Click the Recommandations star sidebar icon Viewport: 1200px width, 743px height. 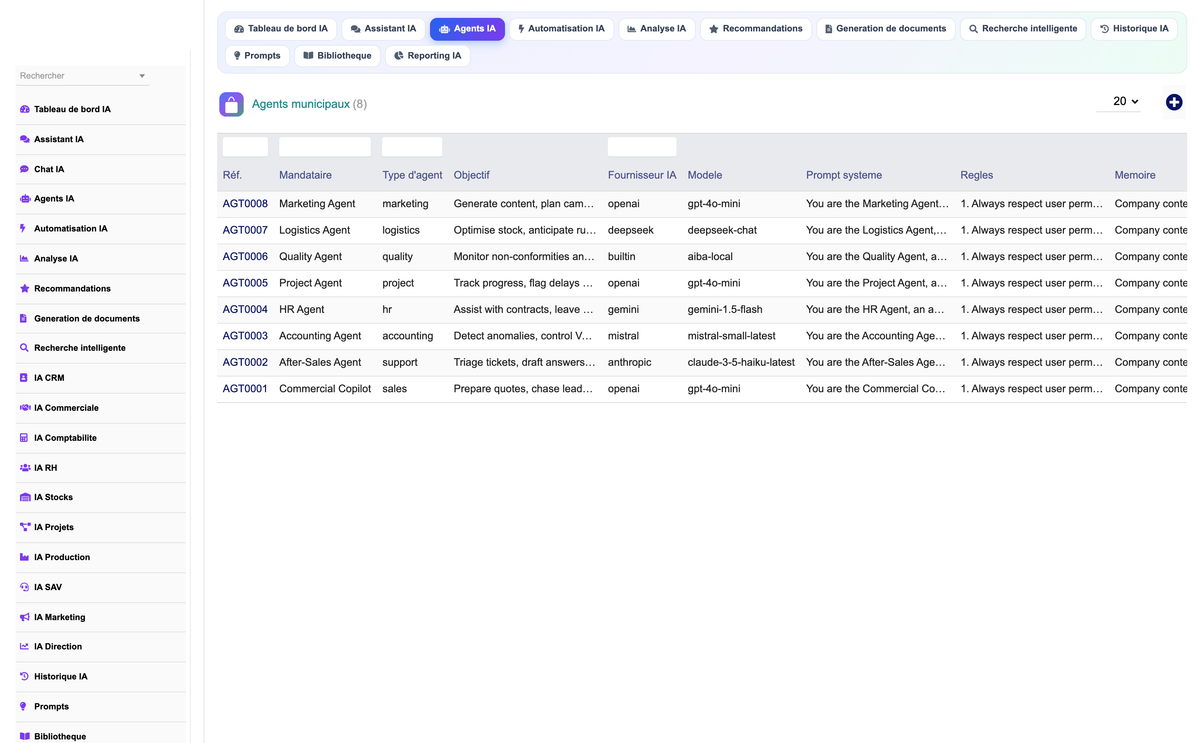(25, 289)
